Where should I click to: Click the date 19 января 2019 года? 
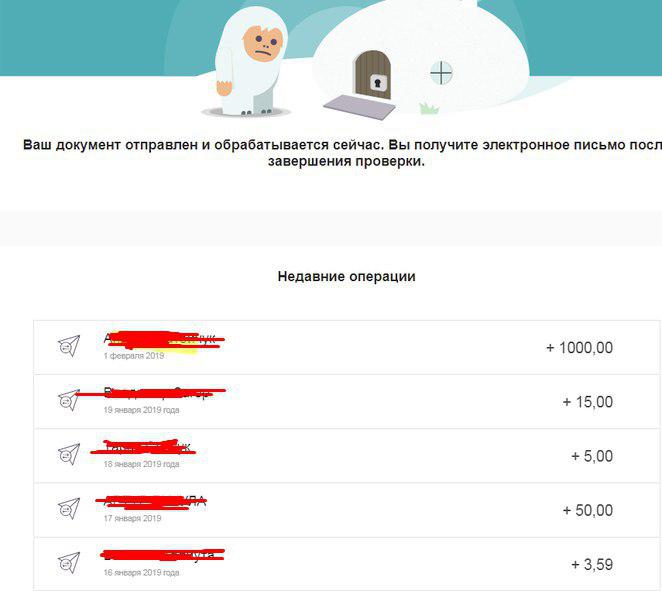pos(141,410)
